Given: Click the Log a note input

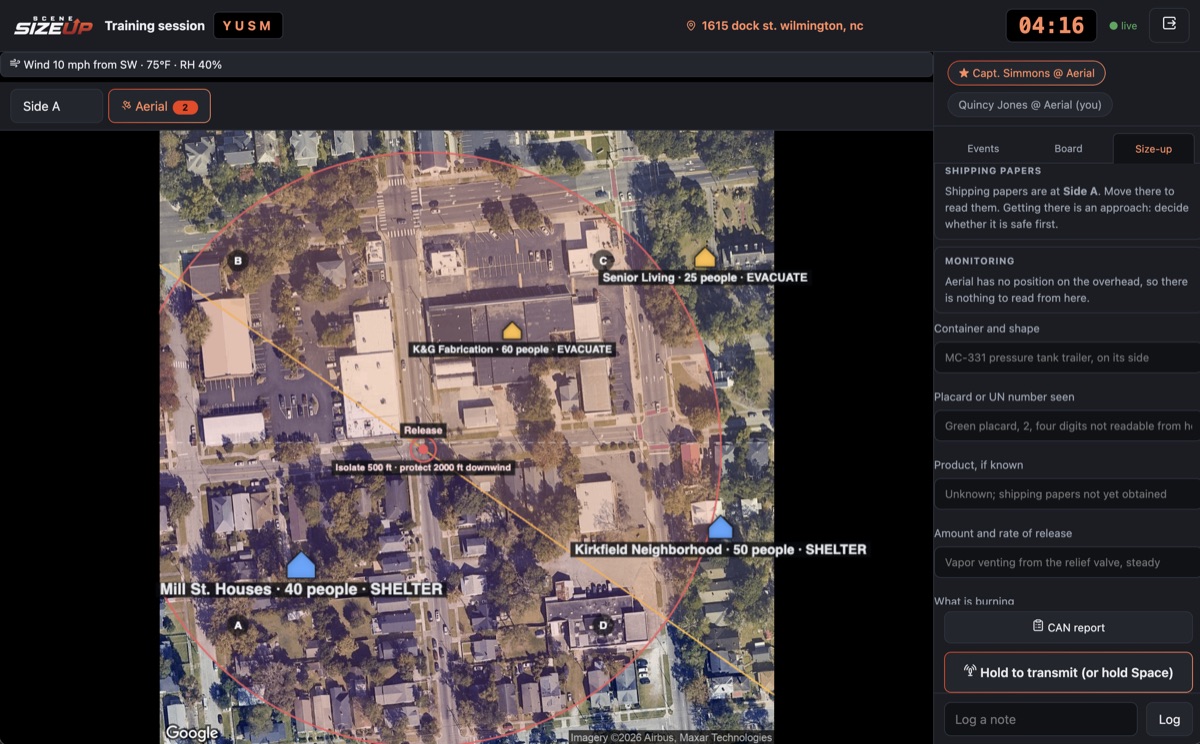Looking at the screenshot, I should coord(1040,719).
